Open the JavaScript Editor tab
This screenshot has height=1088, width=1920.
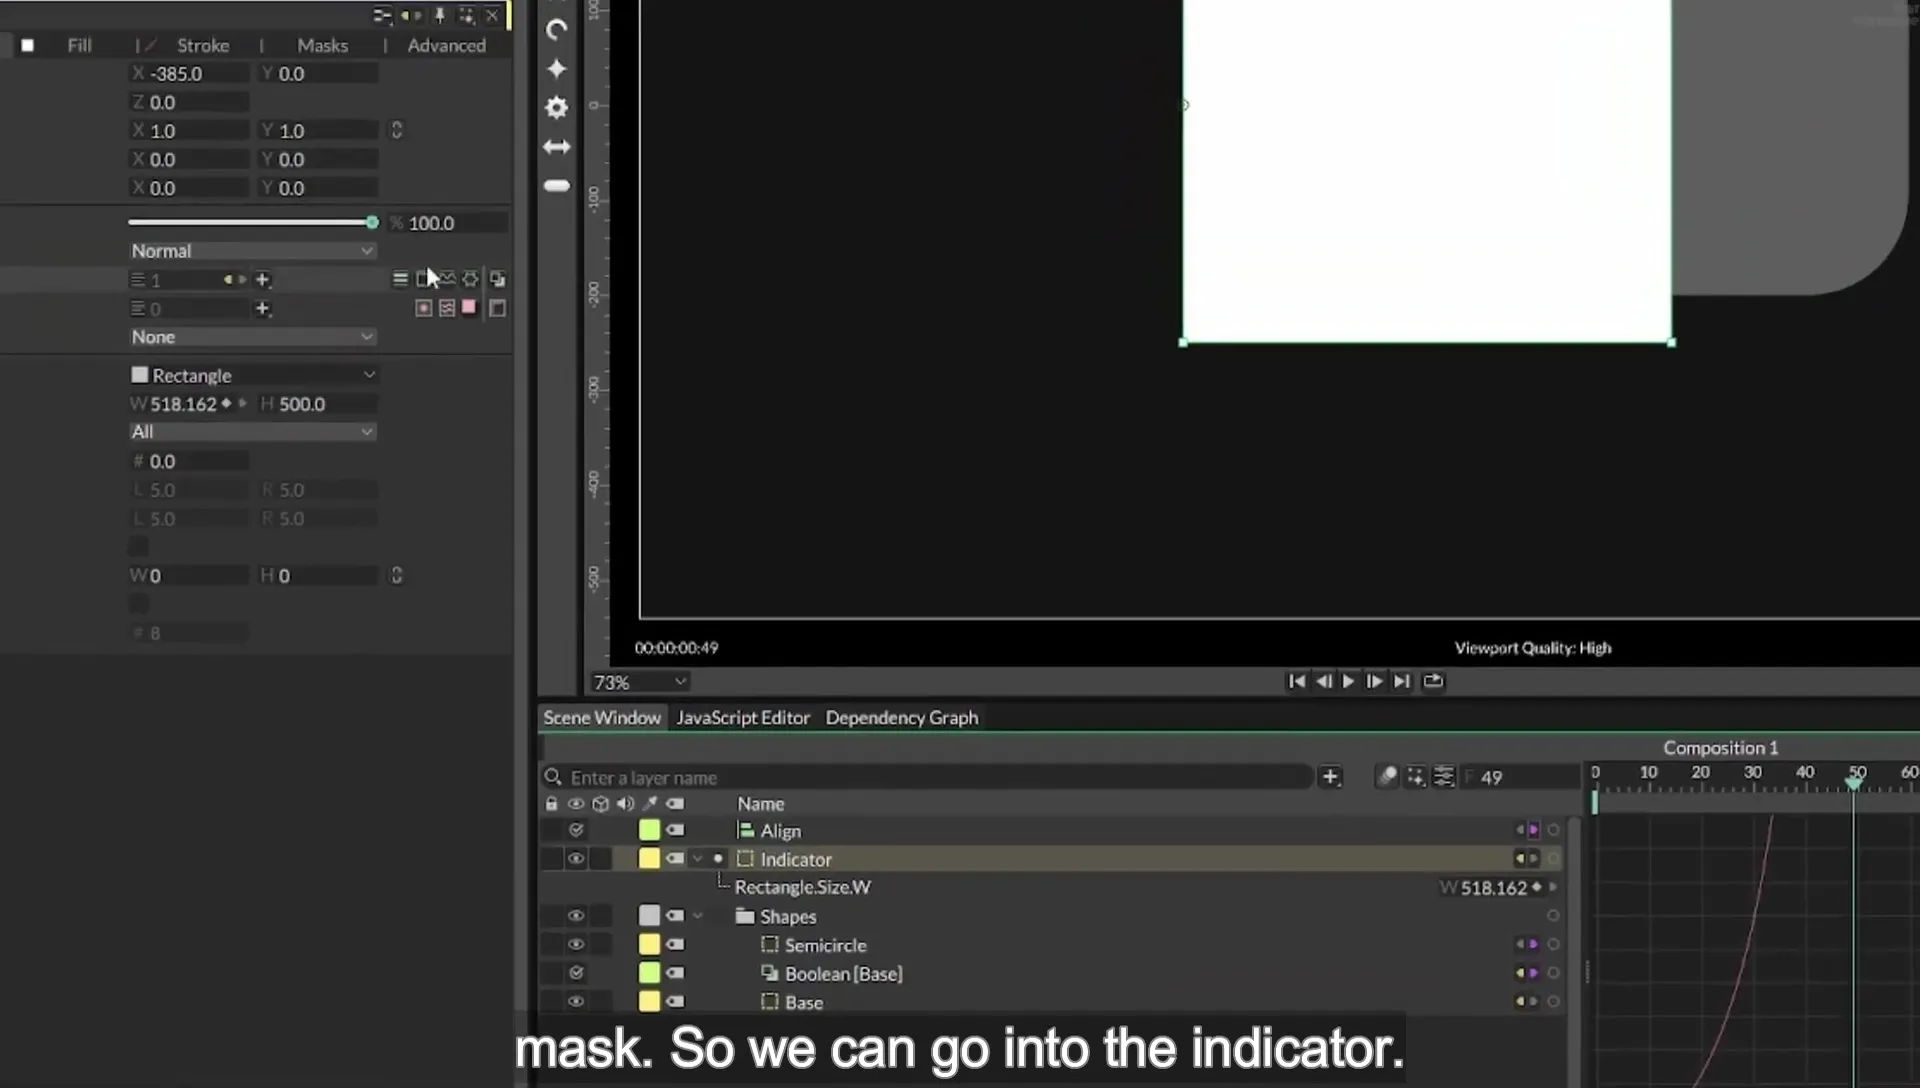pyautogui.click(x=743, y=718)
